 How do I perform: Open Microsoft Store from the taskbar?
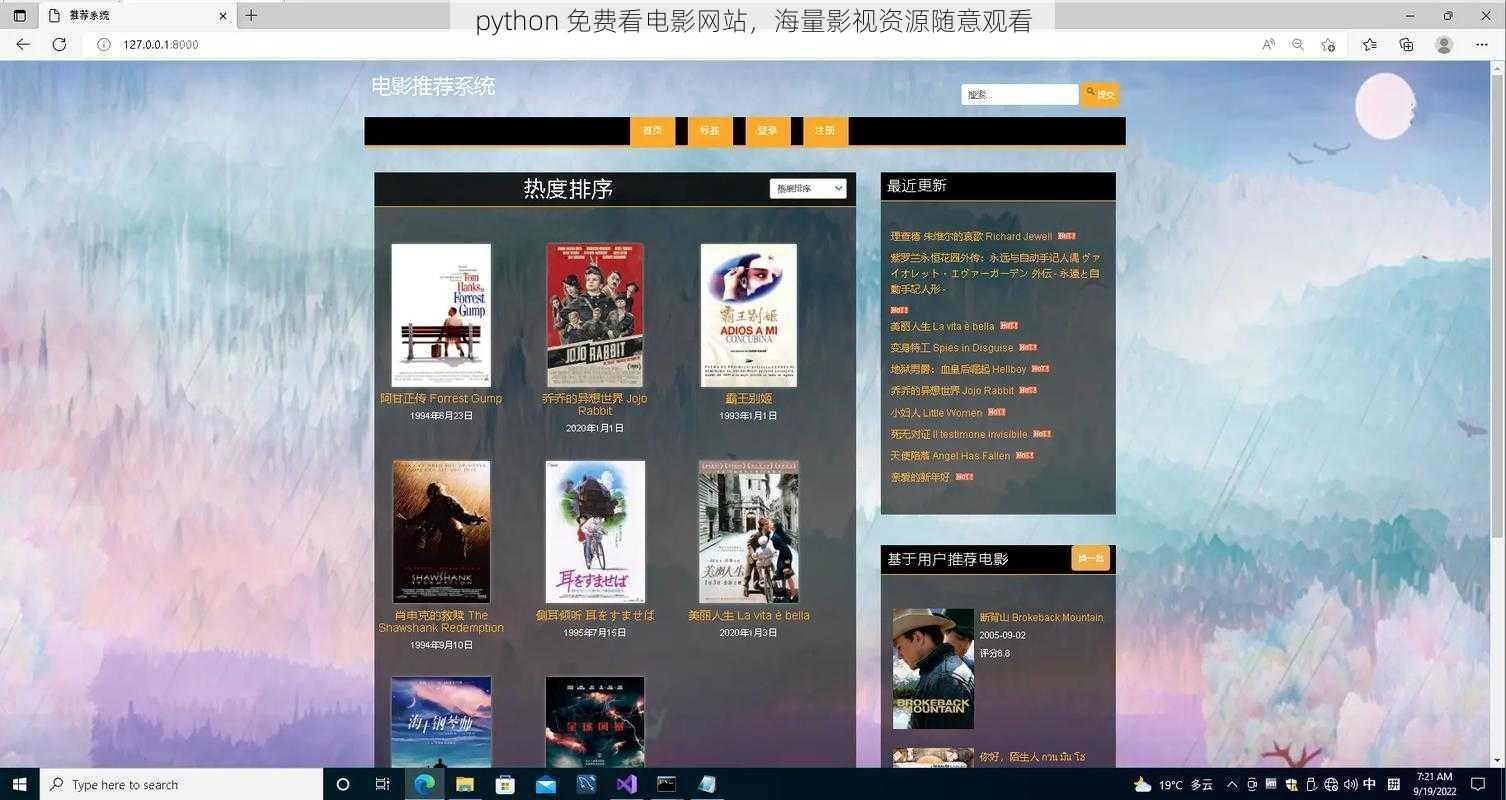click(505, 784)
